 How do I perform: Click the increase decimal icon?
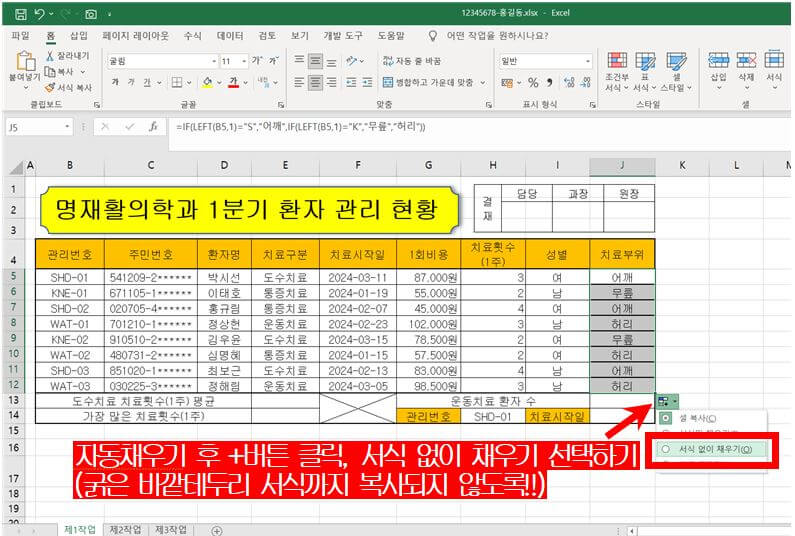point(569,82)
